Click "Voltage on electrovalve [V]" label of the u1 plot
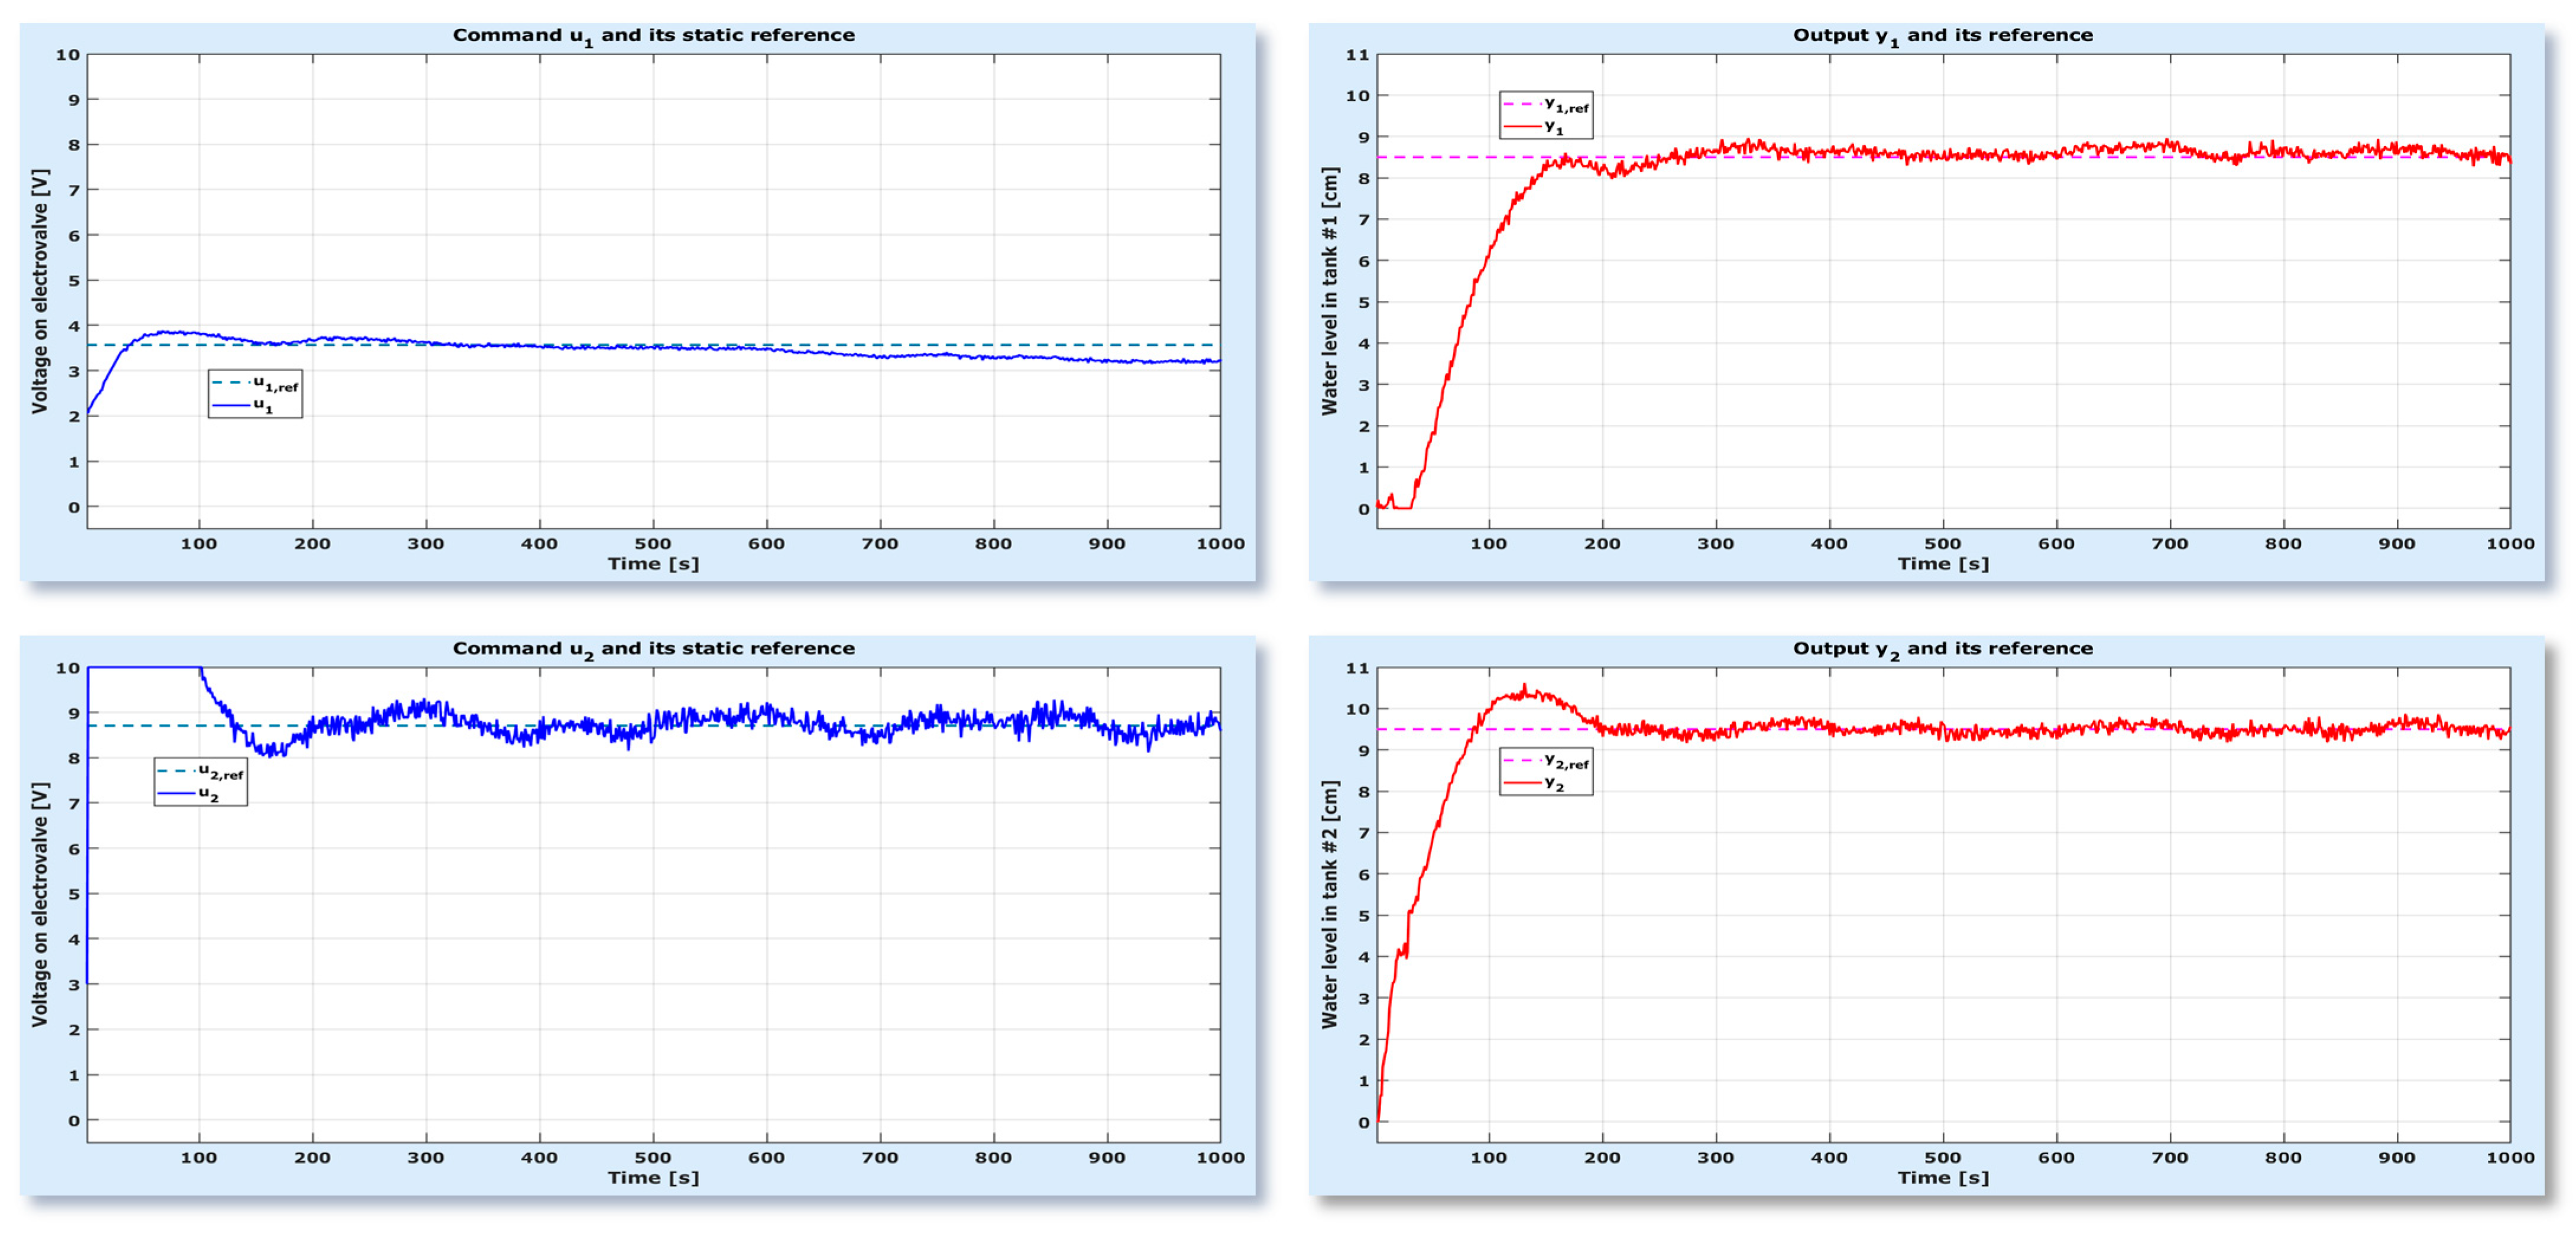 point(40,291)
